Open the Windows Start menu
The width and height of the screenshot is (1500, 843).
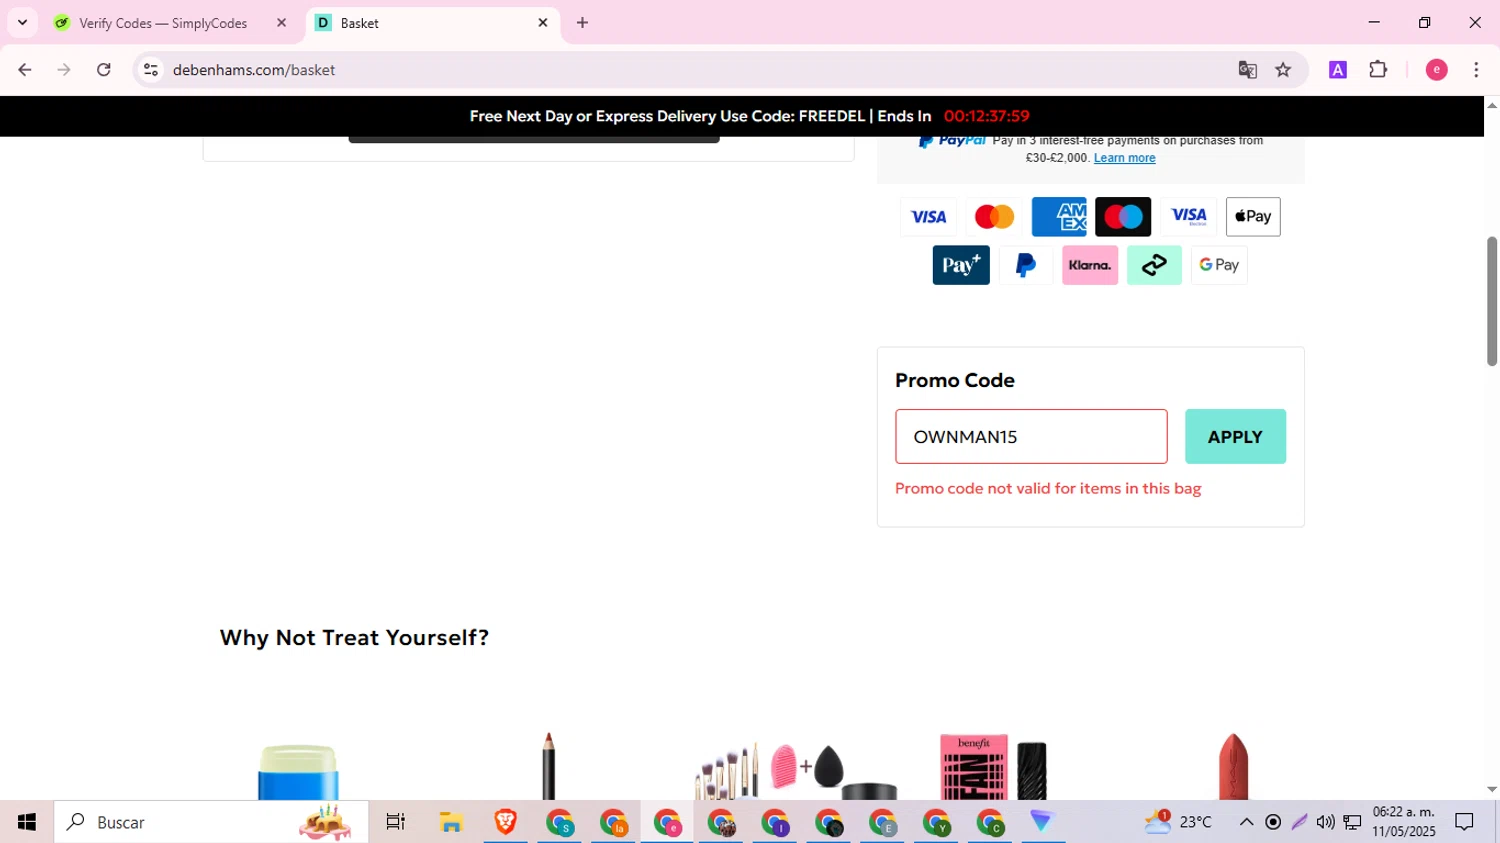tap(27, 822)
